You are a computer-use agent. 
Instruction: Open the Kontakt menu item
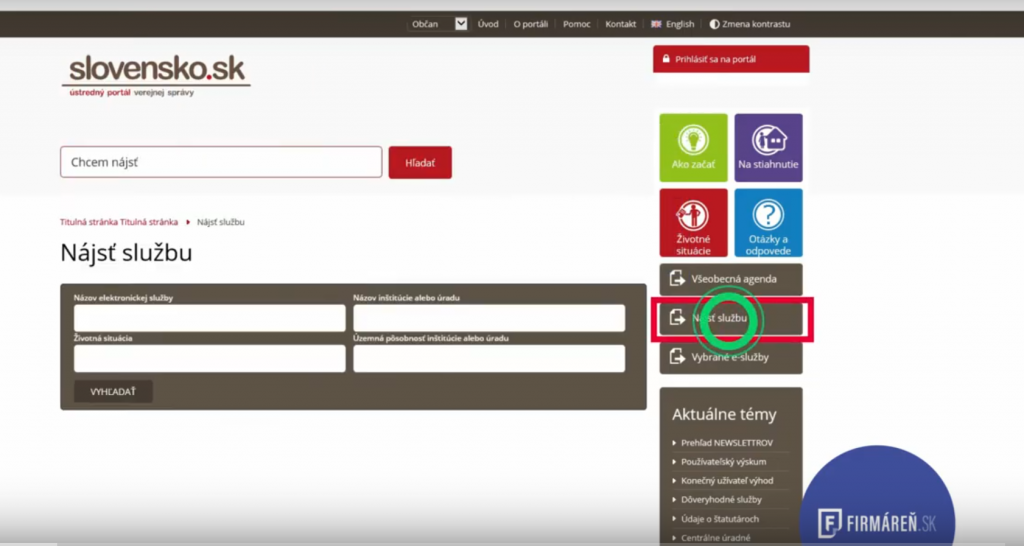620,24
